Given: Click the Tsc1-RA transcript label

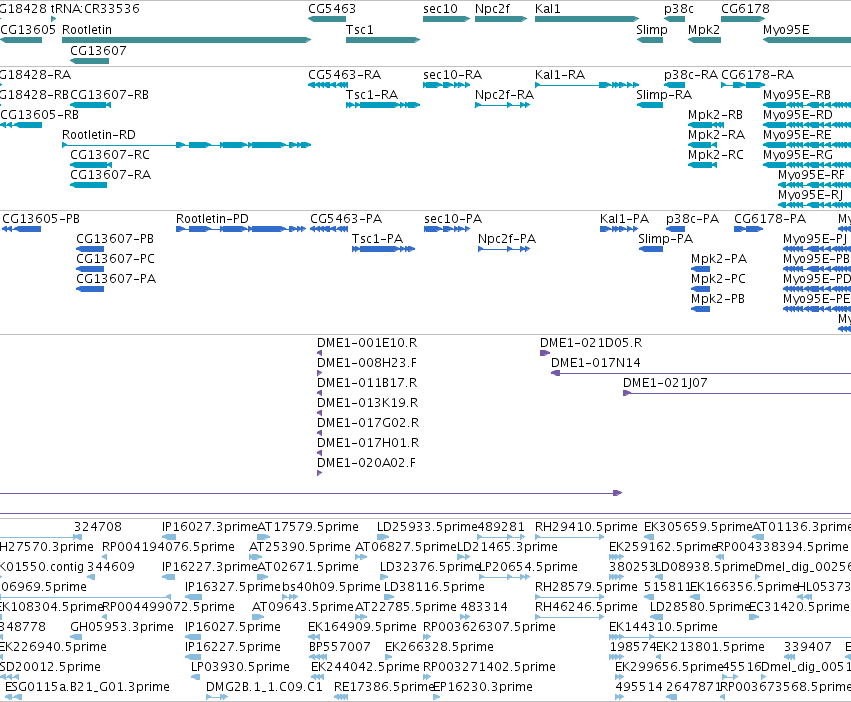Looking at the screenshot, I should (372, 95).
